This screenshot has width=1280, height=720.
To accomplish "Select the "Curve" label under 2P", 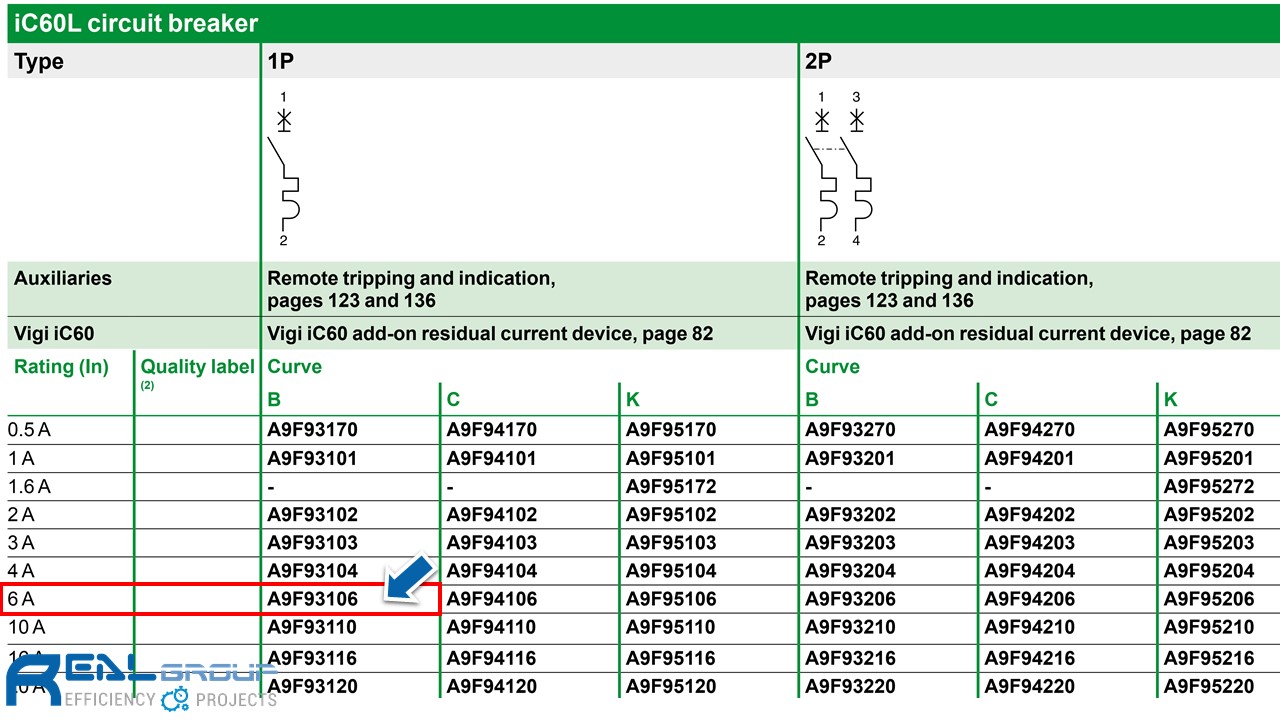I will (x=832, y=366).
